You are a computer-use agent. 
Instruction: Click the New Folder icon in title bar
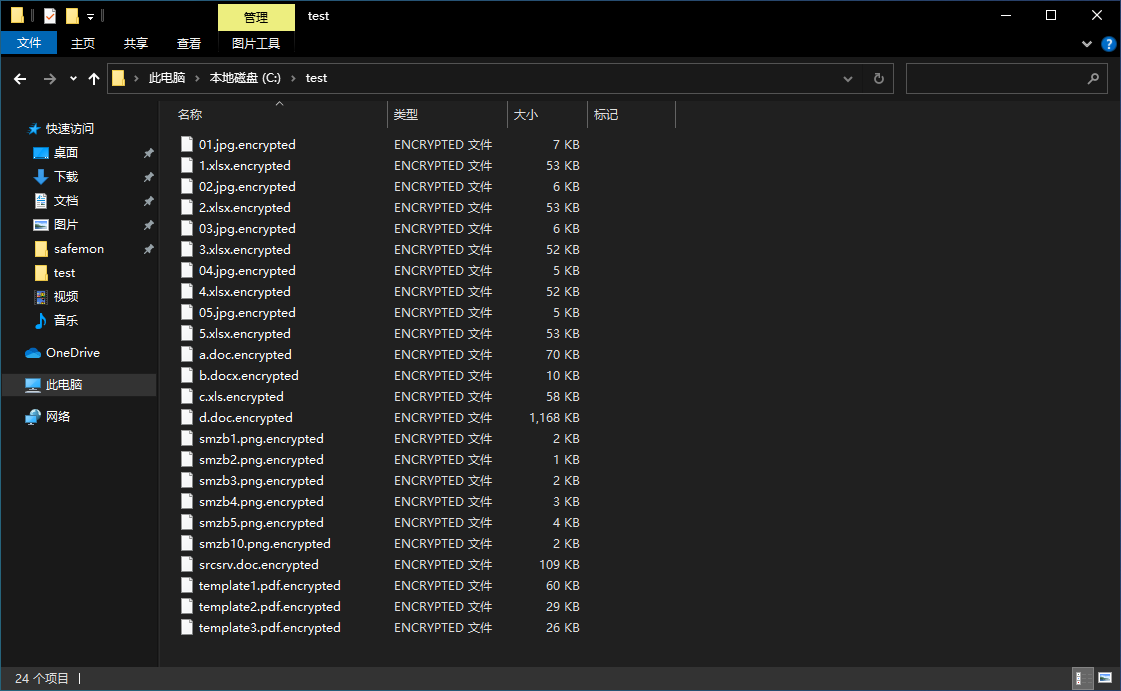72,16
